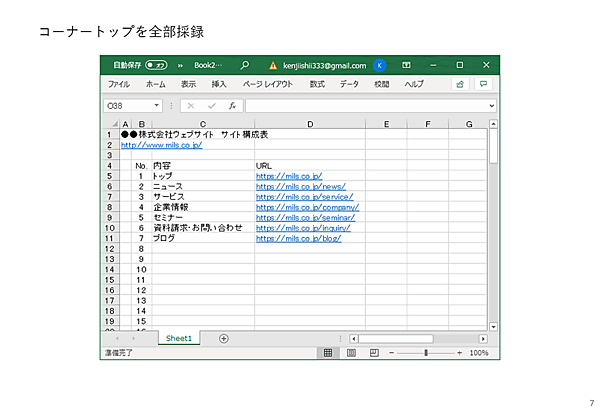Click the formula bar Cancel X icon

coord(191,106)
